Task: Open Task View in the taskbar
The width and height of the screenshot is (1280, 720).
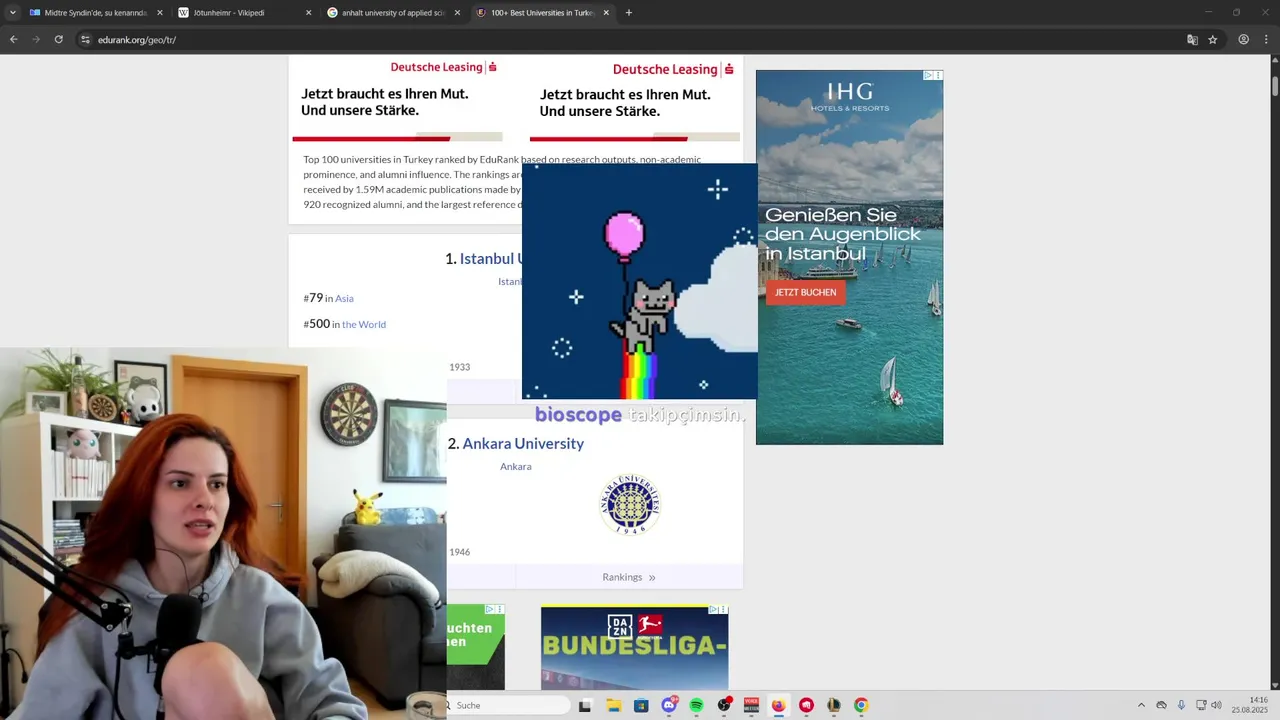Action: 585,705
